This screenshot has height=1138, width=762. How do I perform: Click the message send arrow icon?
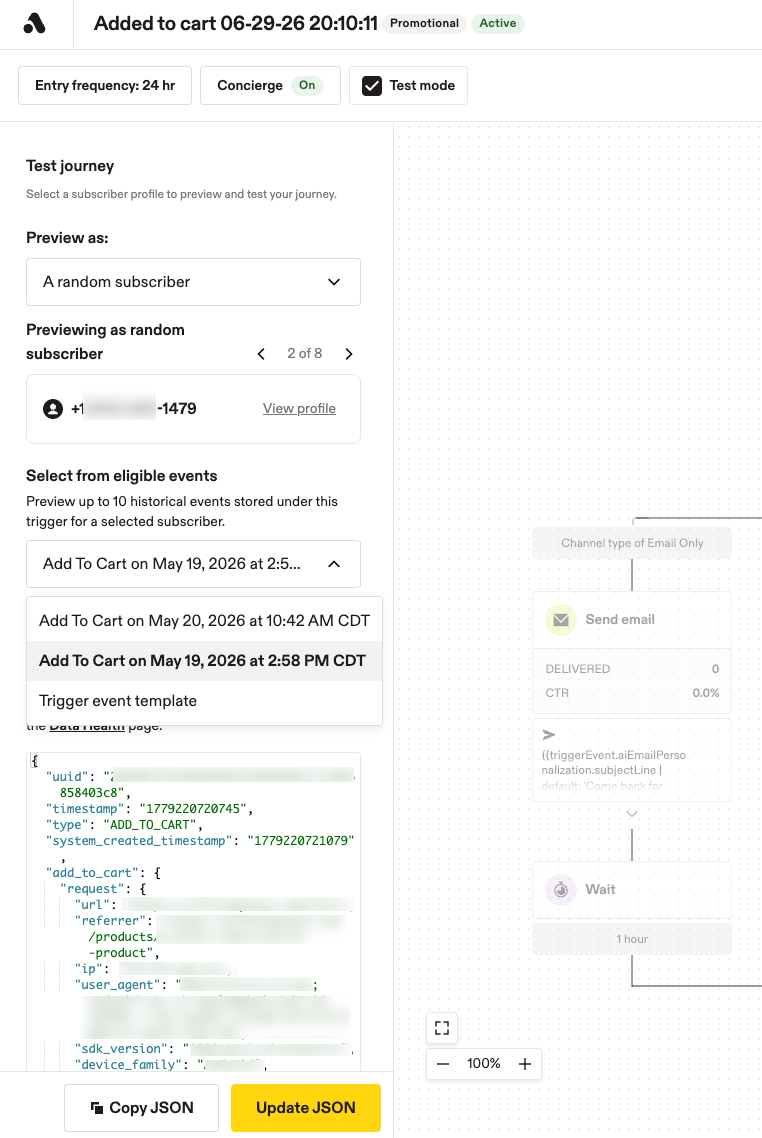click(x=549, y=735)
